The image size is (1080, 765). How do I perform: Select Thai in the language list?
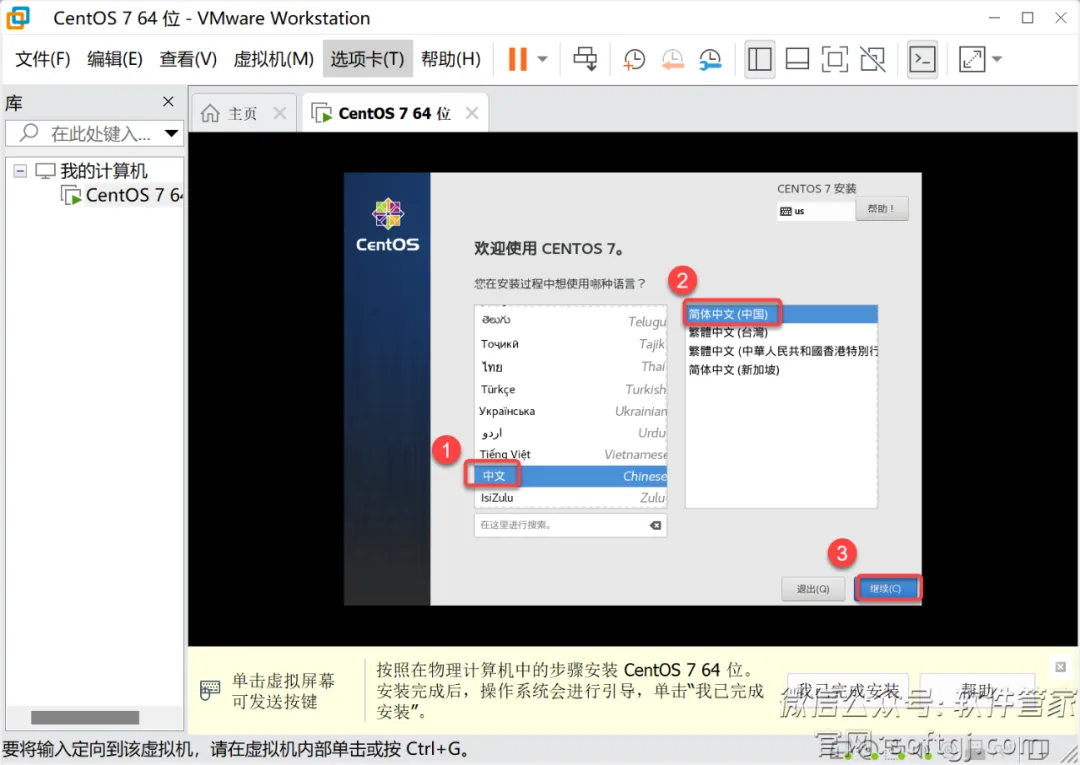pos(570,366)
